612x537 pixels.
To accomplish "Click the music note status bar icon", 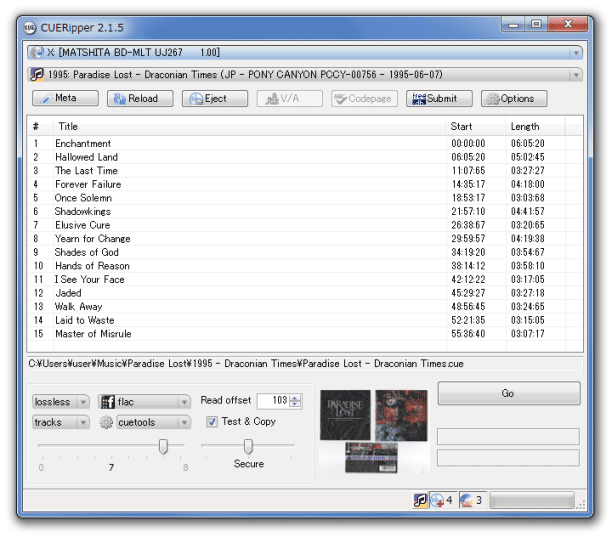I will (420, 500).
